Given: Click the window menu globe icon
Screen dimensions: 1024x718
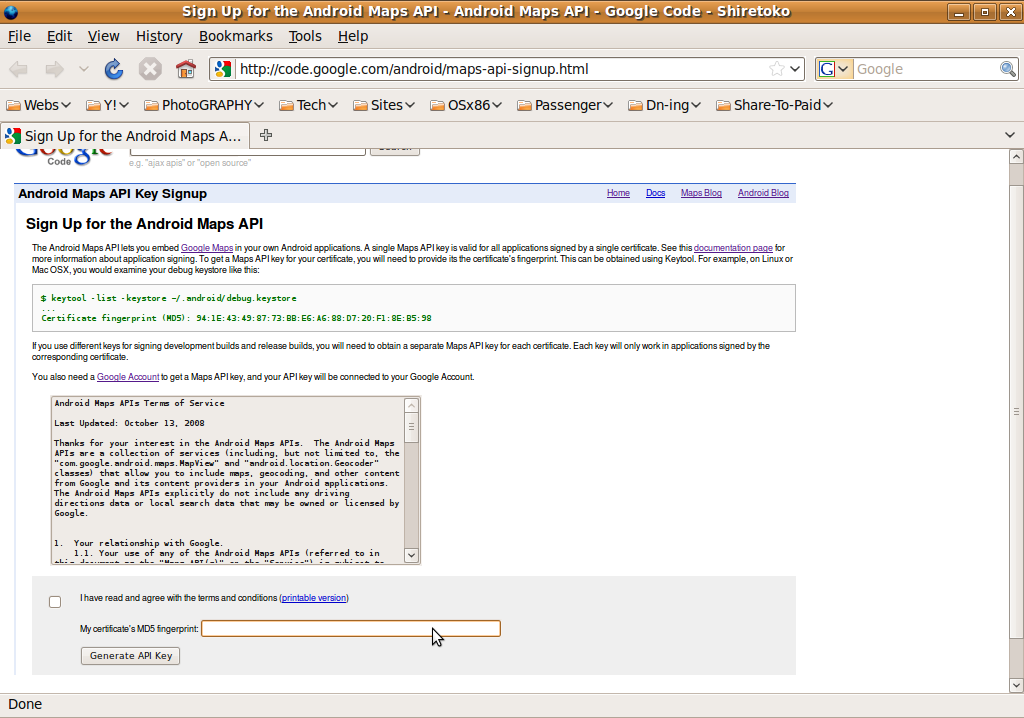Looking at the screenshot, I should 11,11.
